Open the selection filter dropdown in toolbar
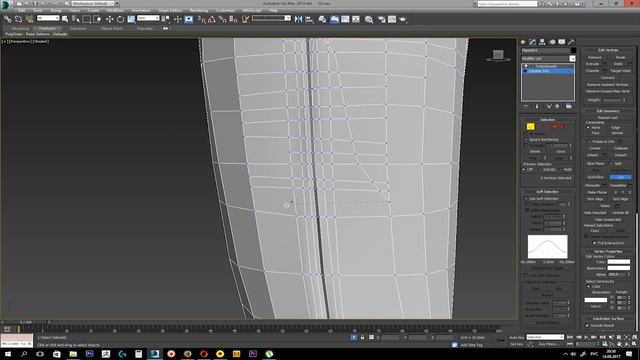The height and width of the screenshot is (360, 640). 48,18
